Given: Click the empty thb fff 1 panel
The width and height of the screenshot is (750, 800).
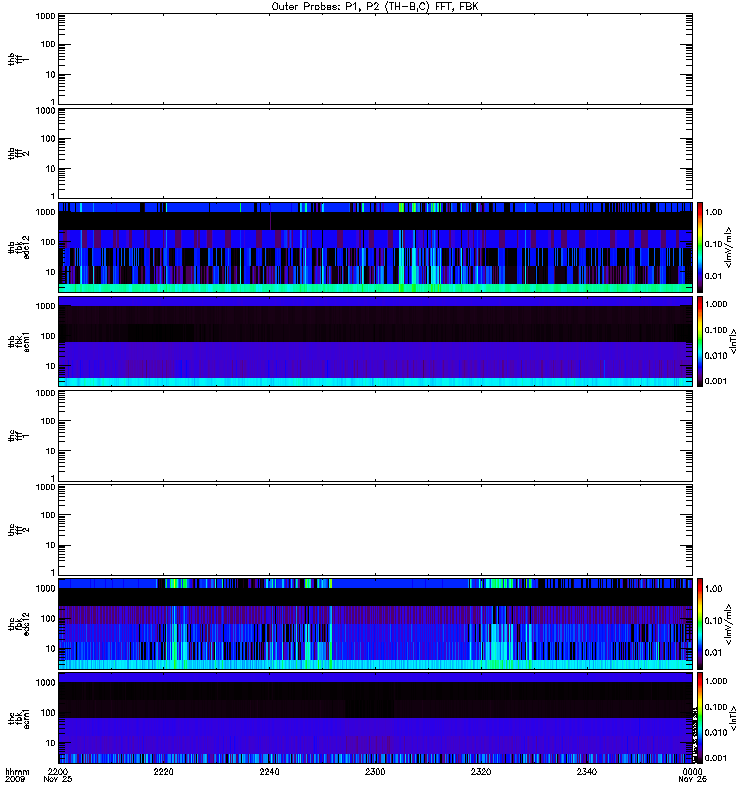Looking at the screenshot, I should (x=375, y=59).
